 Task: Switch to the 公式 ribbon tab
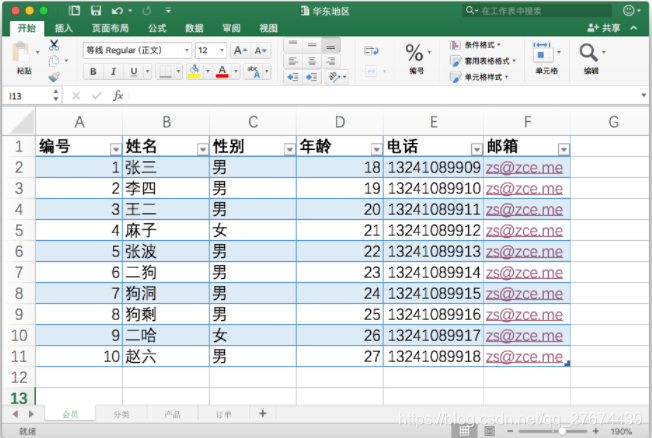157,28
